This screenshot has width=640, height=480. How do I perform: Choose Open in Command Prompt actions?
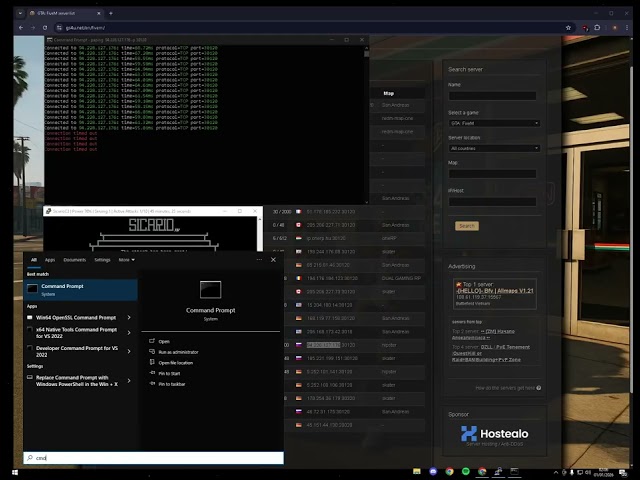164,341
